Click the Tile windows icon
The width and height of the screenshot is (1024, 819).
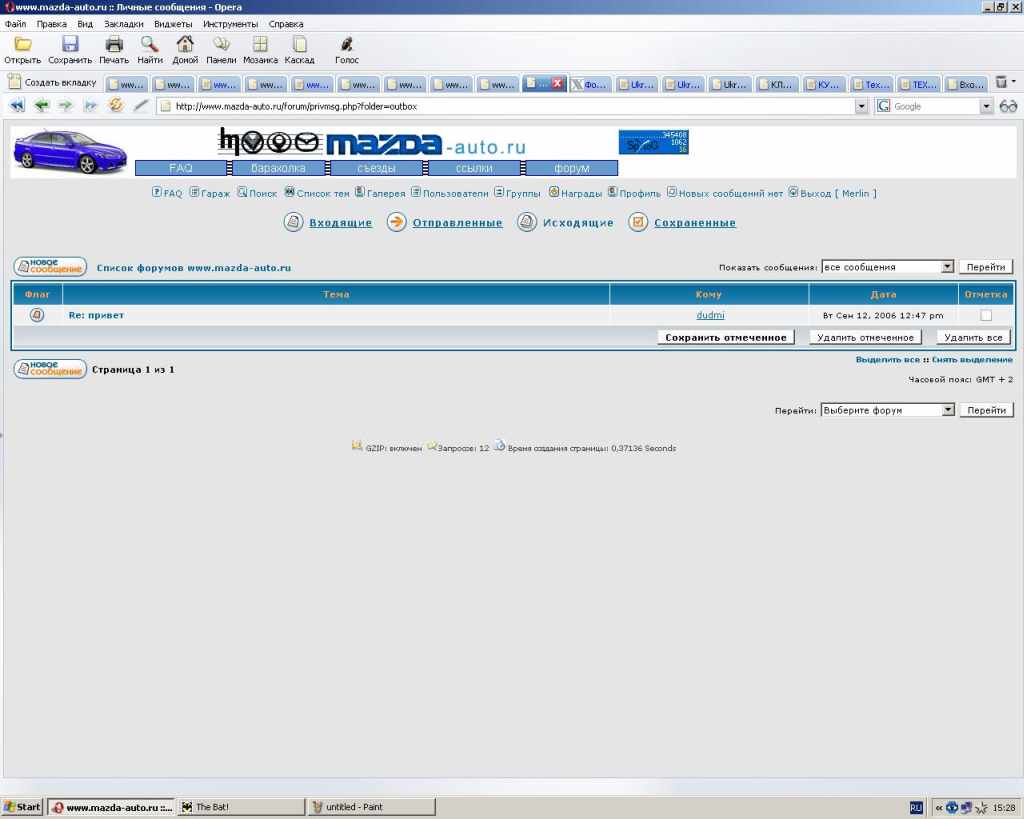[x=260, y=44]
